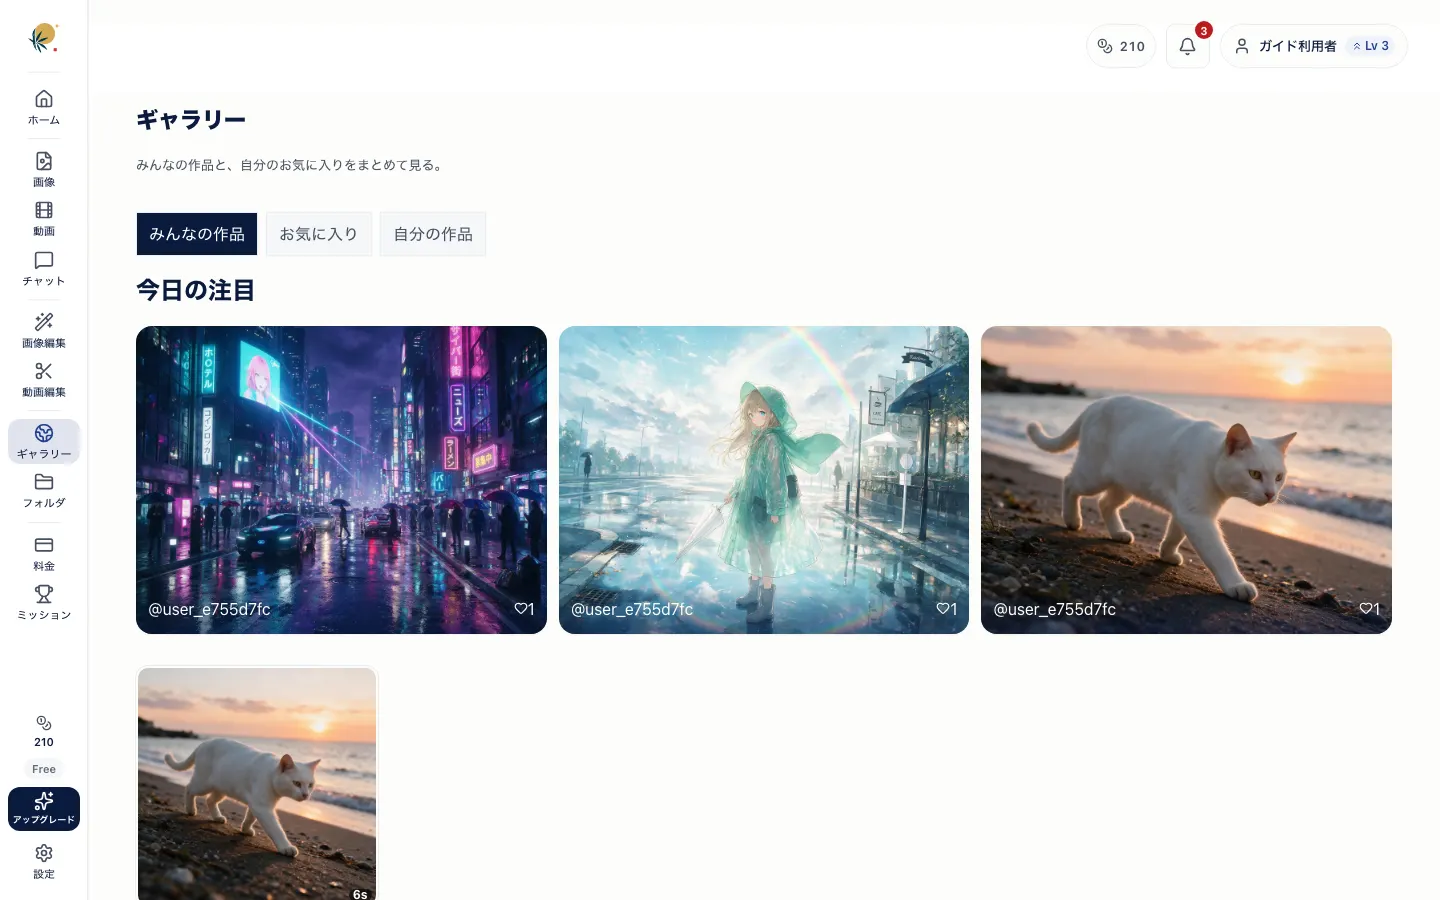Open the notifications bell
Viewport: 1440px width, 900px height.
pyautogui.click(x=1188, y=46)
